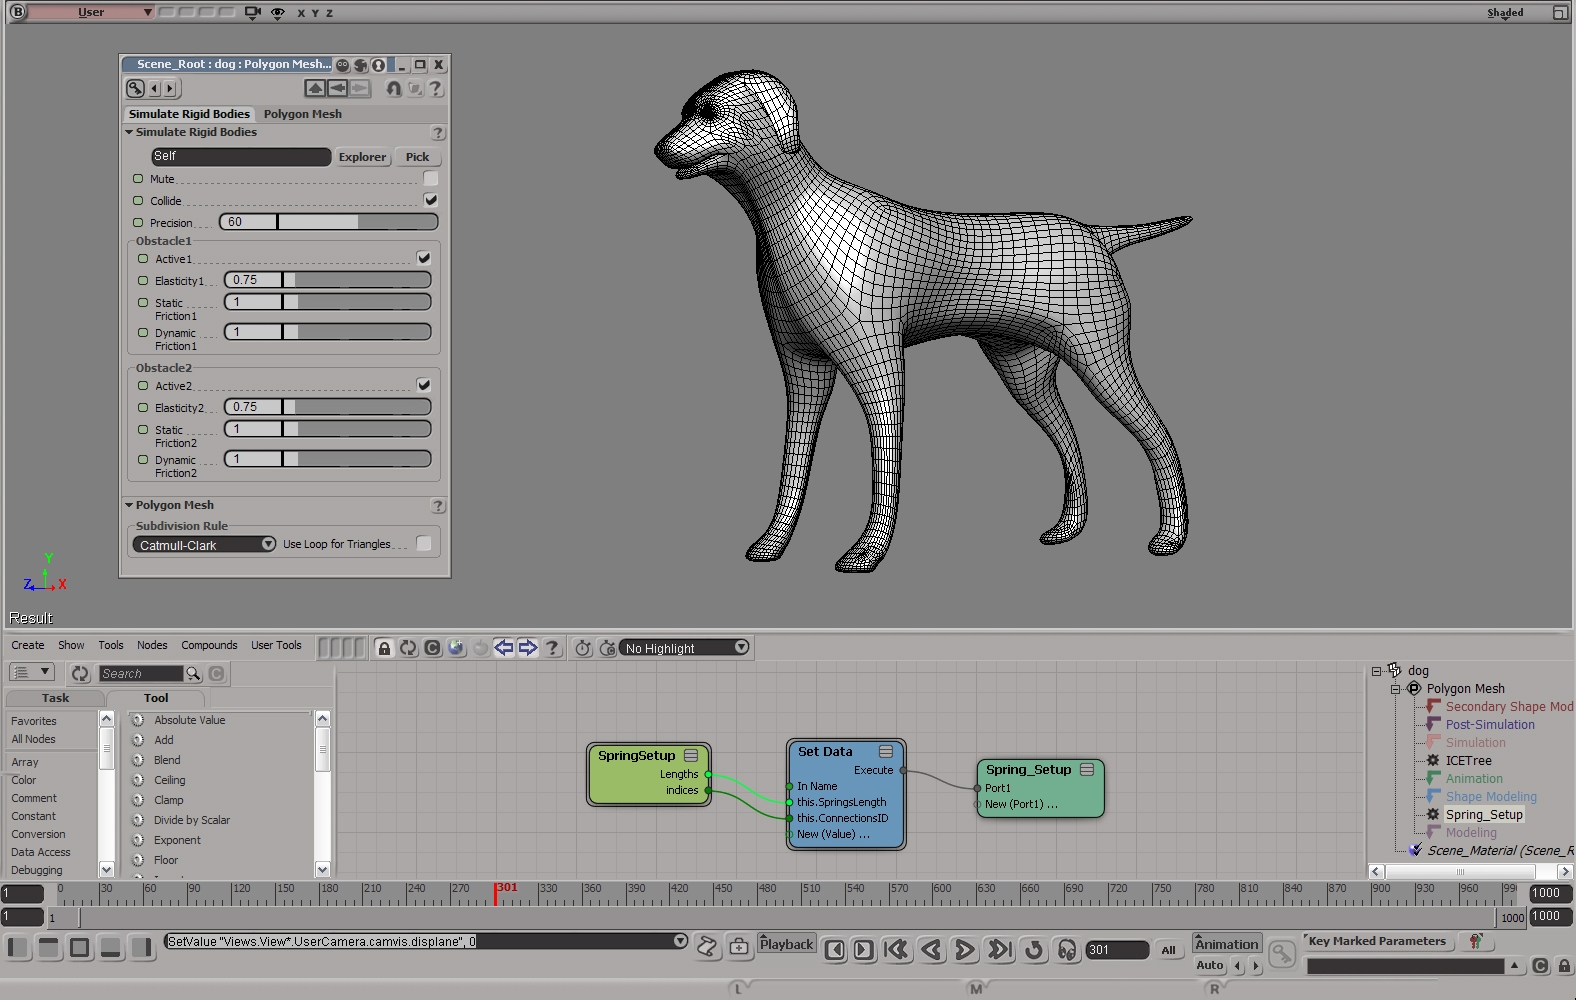
Task: Click the loop playback icon
Action: pos(1034,950)
